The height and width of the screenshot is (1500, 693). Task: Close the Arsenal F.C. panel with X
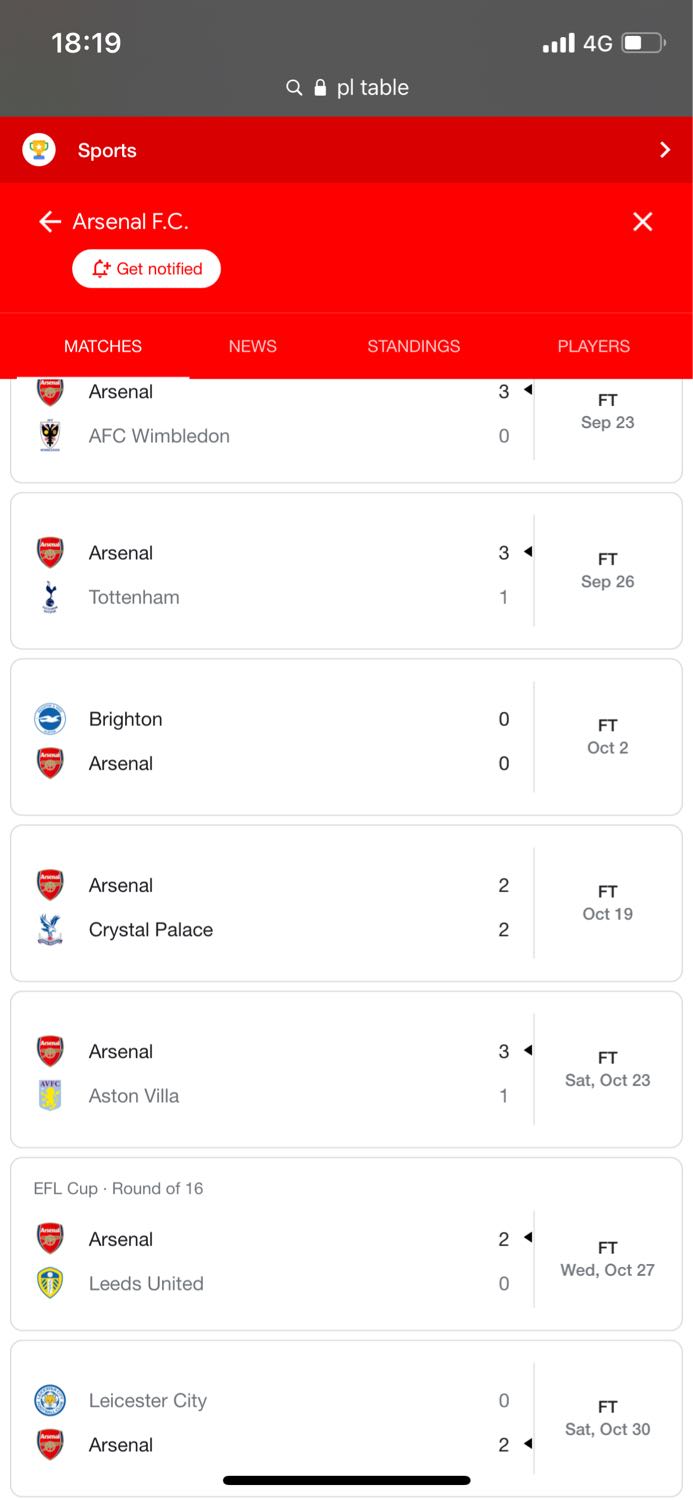pos(643,222)
